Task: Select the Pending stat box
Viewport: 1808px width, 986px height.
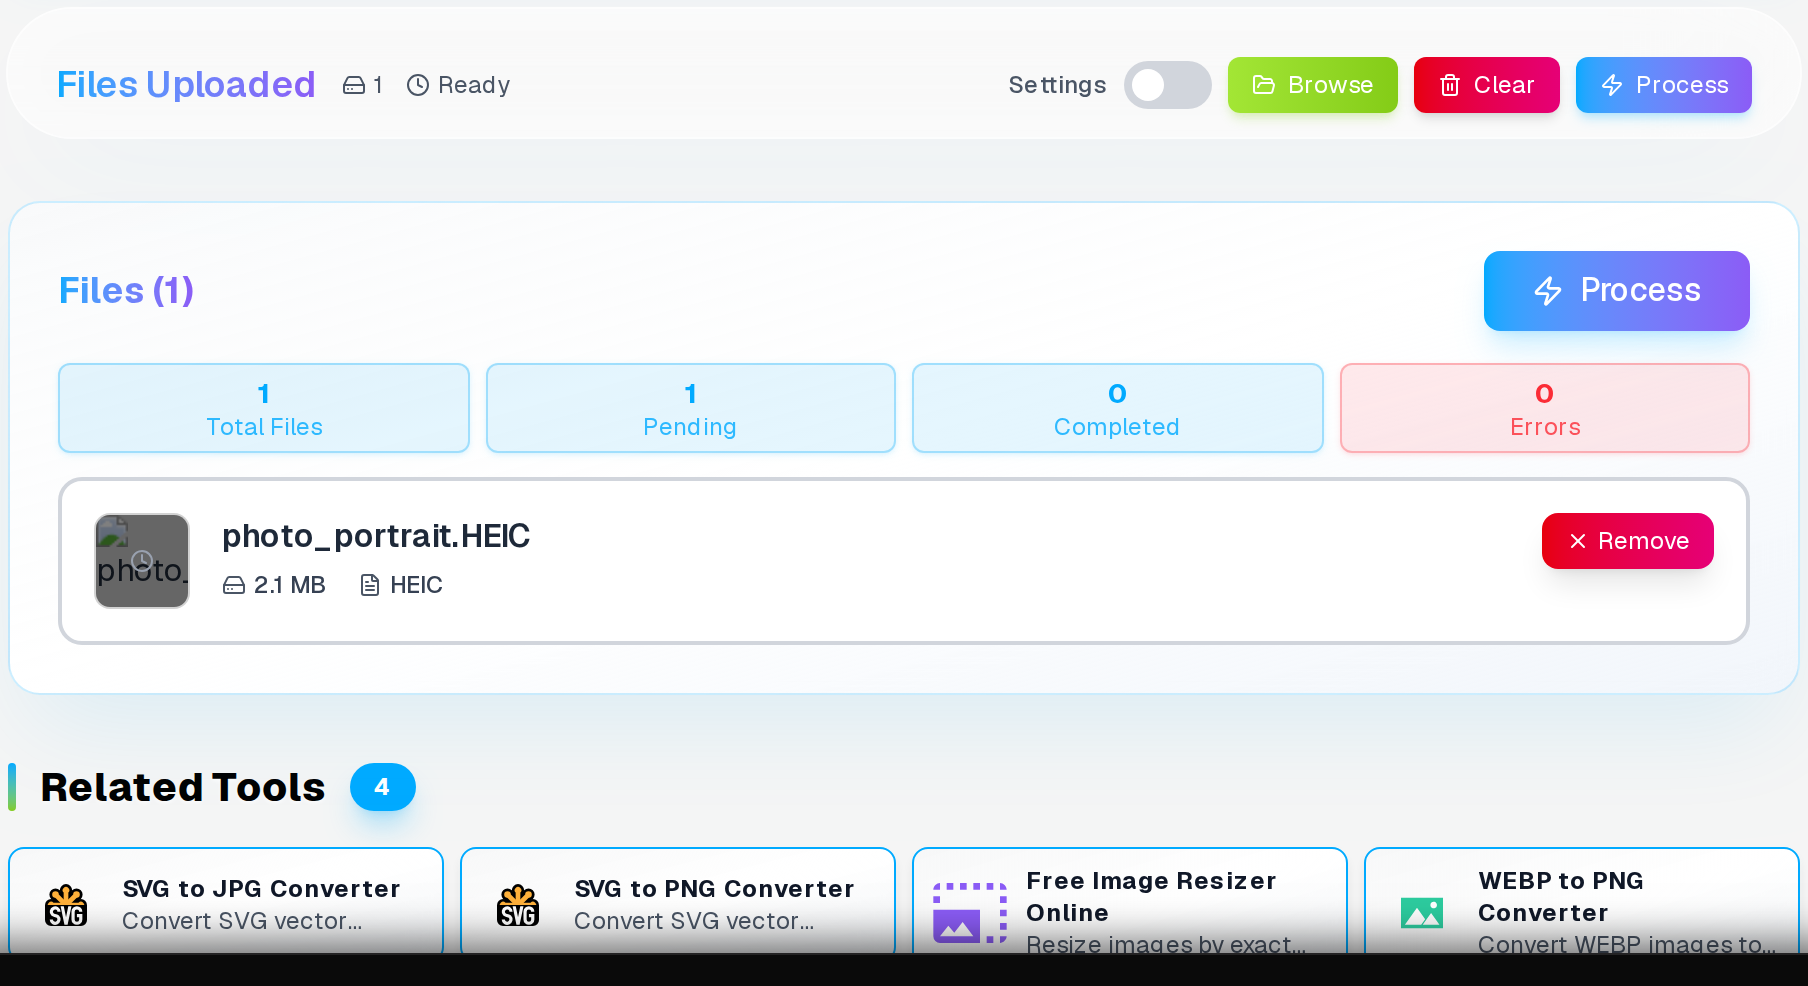Action: [x=691, y=408]
